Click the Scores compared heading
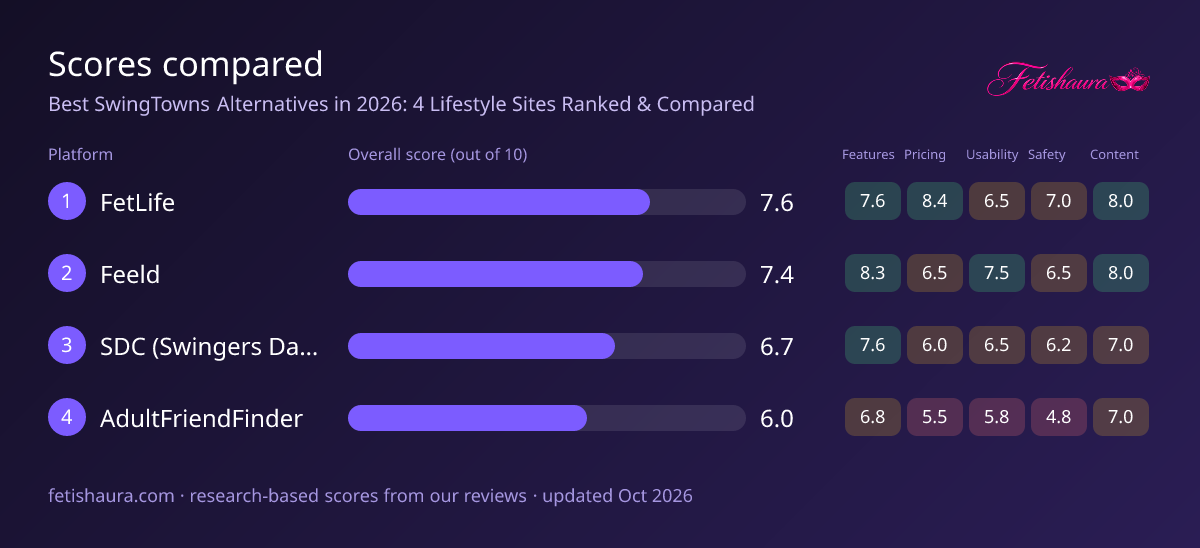The height and width of the screenshot is (548, 1200). tap(186, 64)
